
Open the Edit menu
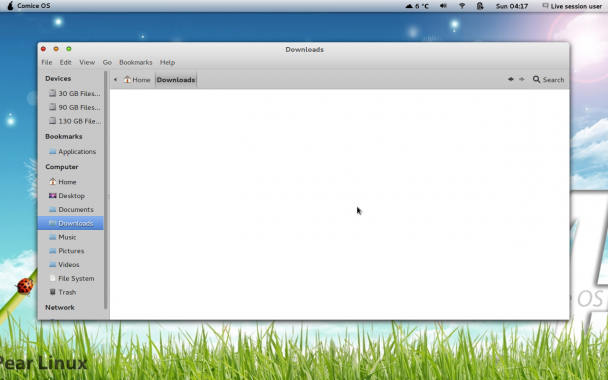[x=65, y=62]
